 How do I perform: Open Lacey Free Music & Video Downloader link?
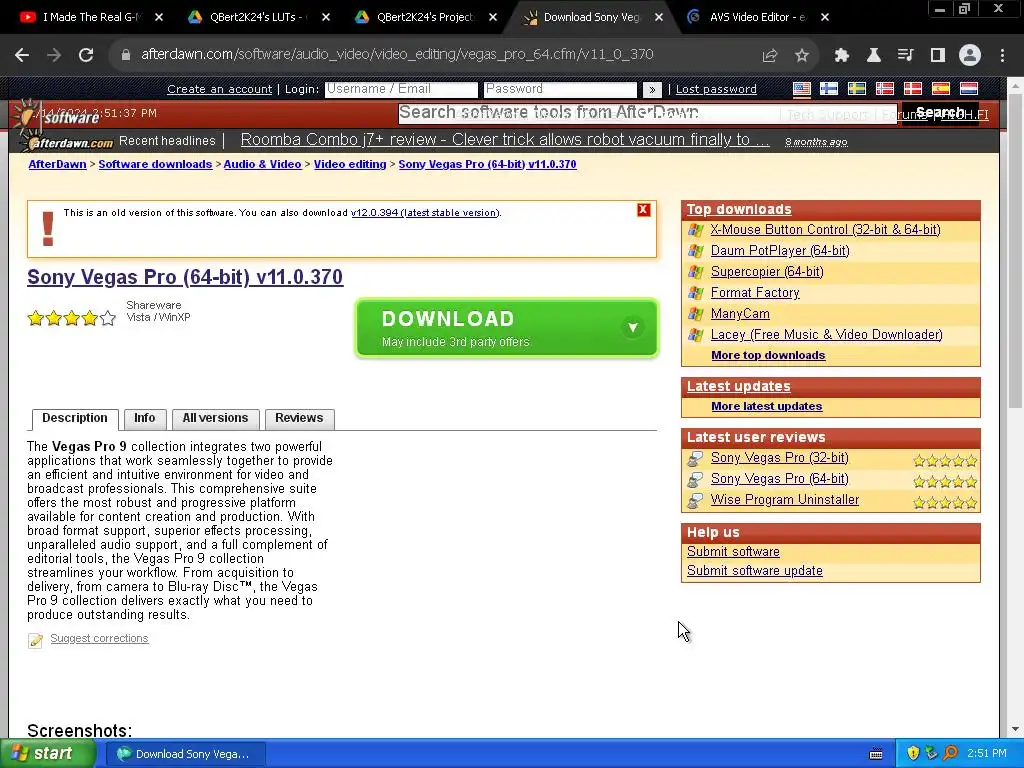click(x=827, y=334)
